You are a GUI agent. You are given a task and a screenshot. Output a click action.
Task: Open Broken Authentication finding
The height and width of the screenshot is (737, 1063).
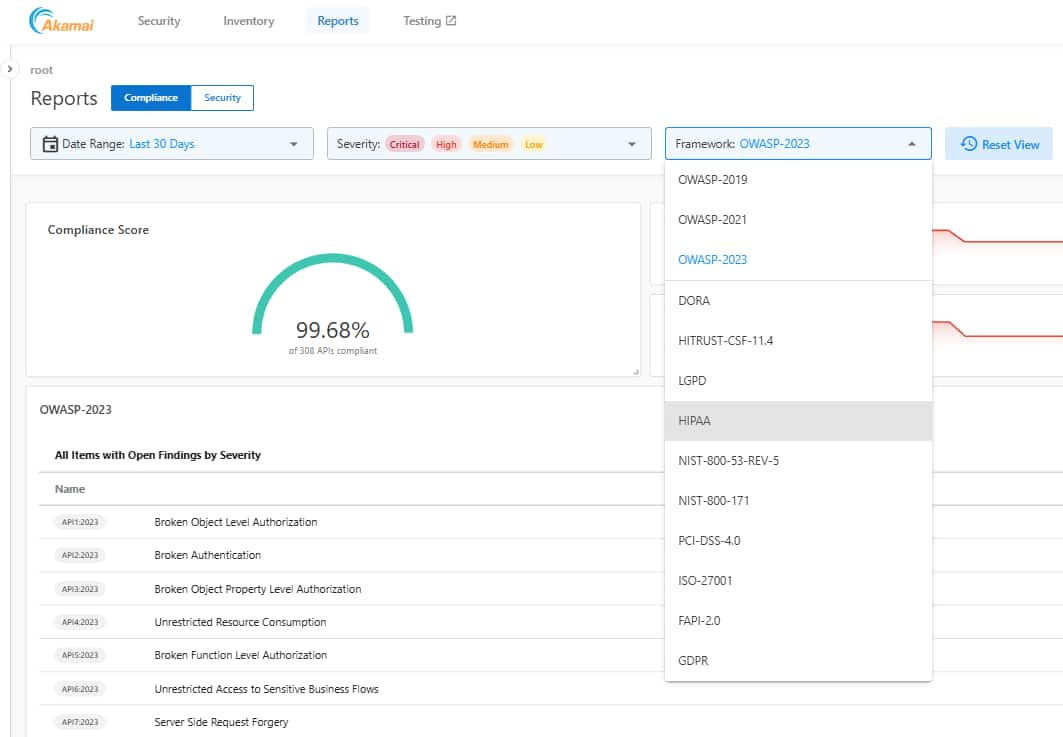pyautogui.click(x=207, y=555)
